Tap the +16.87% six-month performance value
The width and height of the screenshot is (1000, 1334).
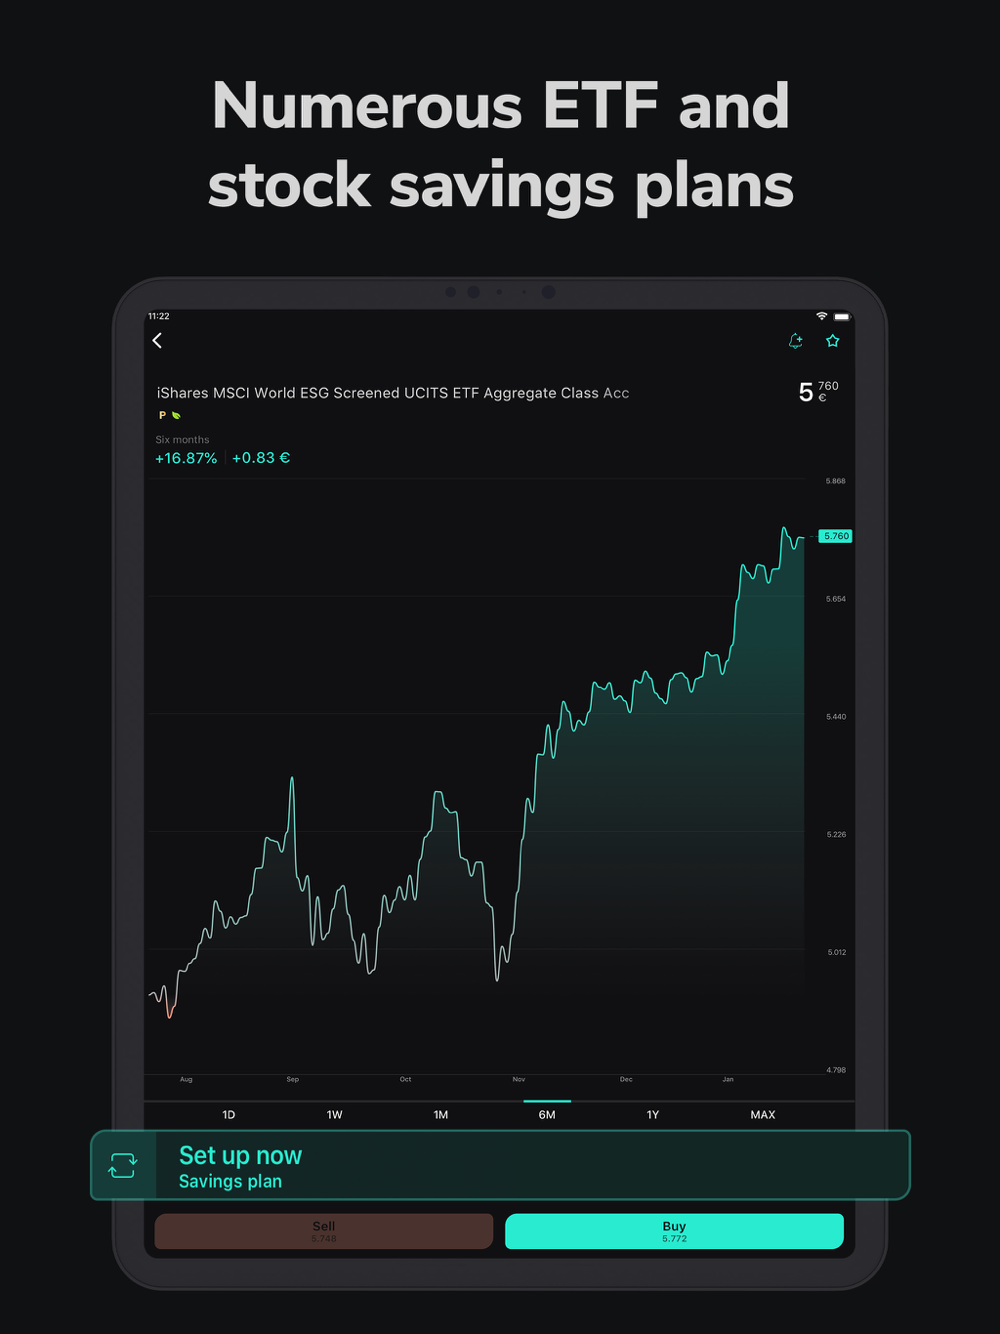[x=186, y=458]
